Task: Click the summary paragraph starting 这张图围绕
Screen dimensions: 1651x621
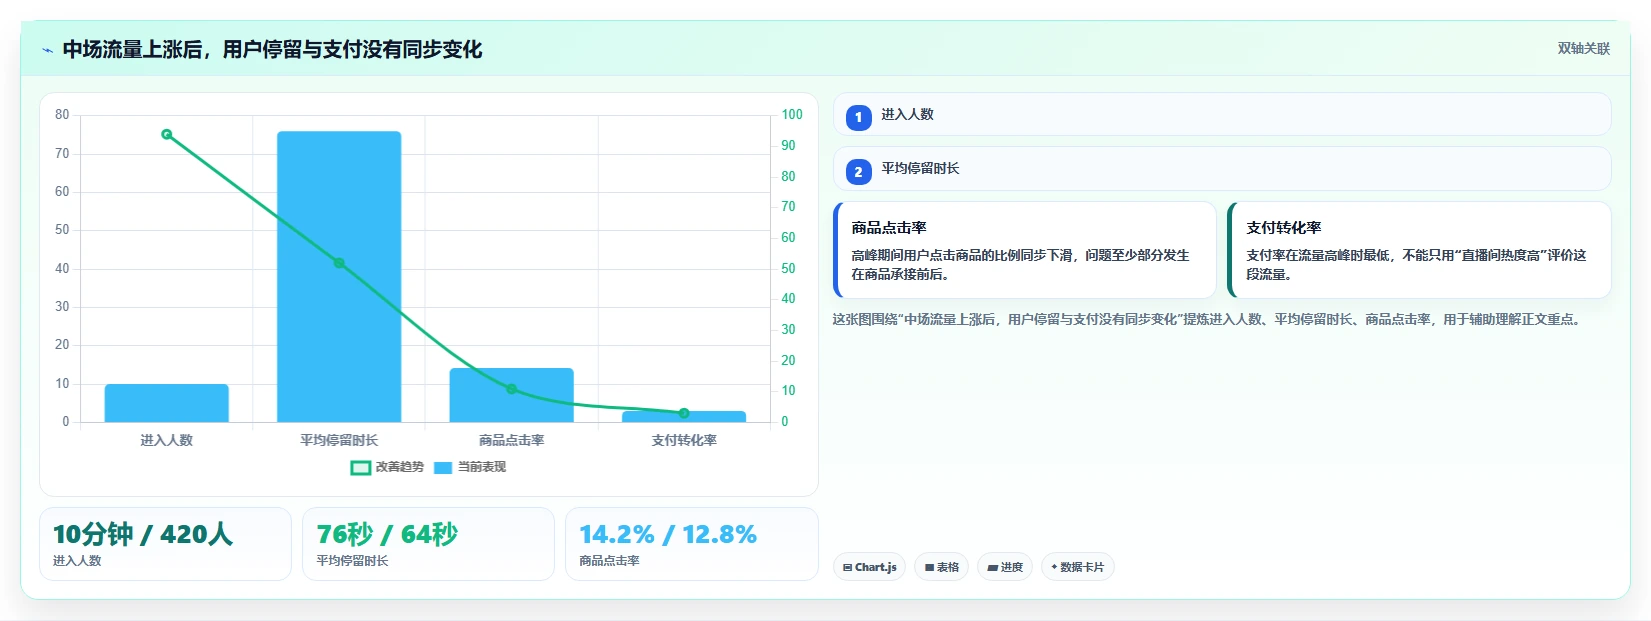Action: [1208, 320]
